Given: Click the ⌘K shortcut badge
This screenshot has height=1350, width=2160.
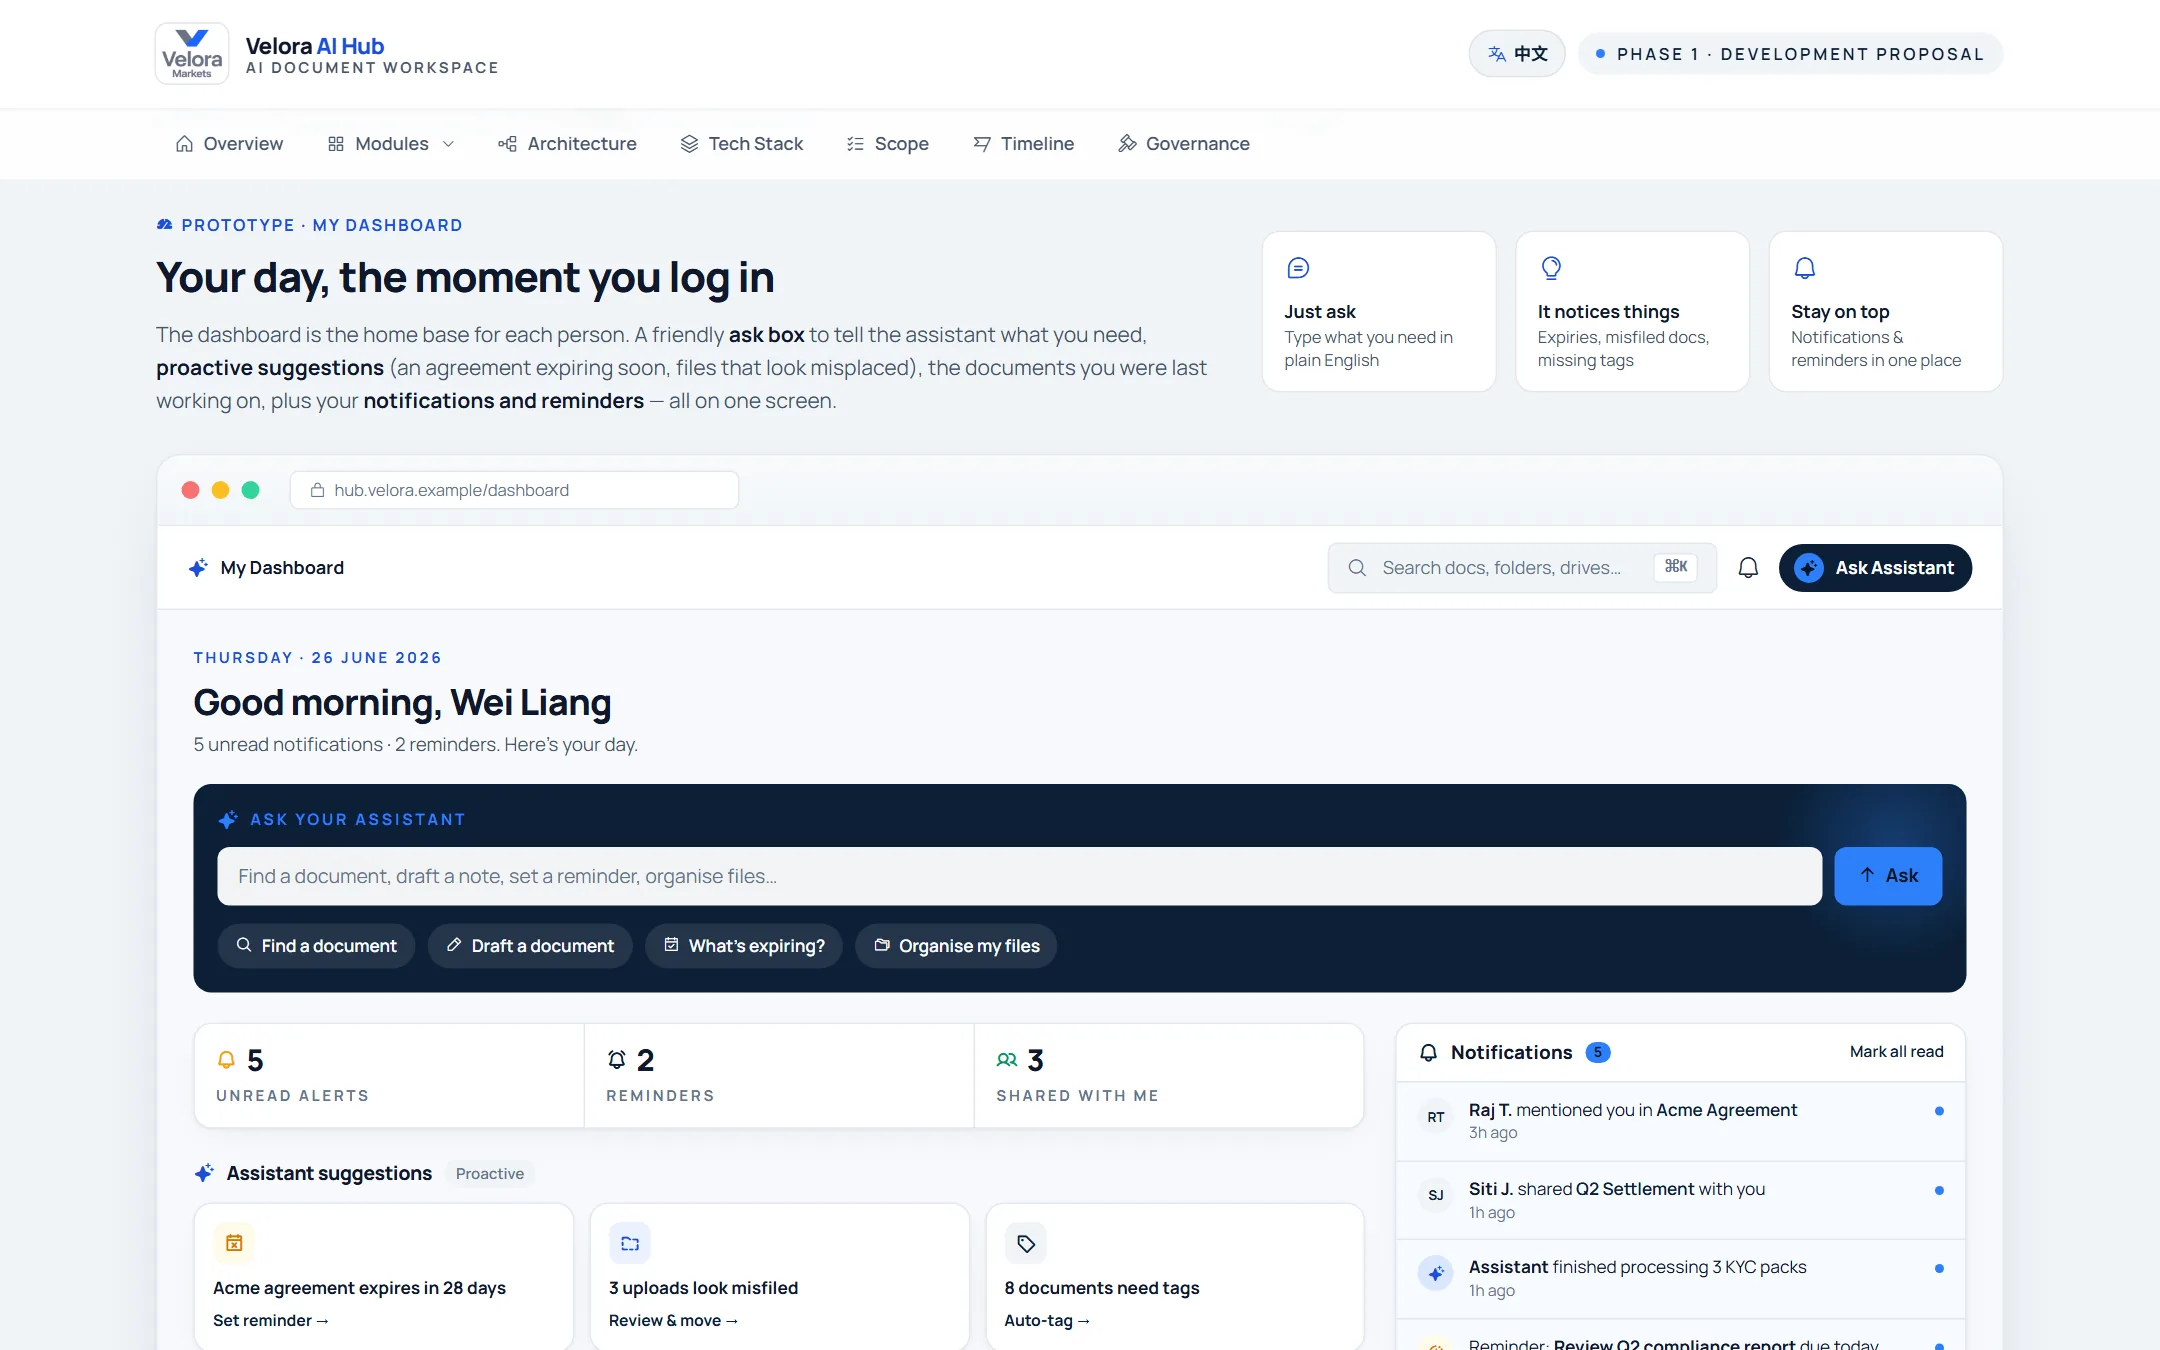Looking at the screenshot, I should (1676, 567).
